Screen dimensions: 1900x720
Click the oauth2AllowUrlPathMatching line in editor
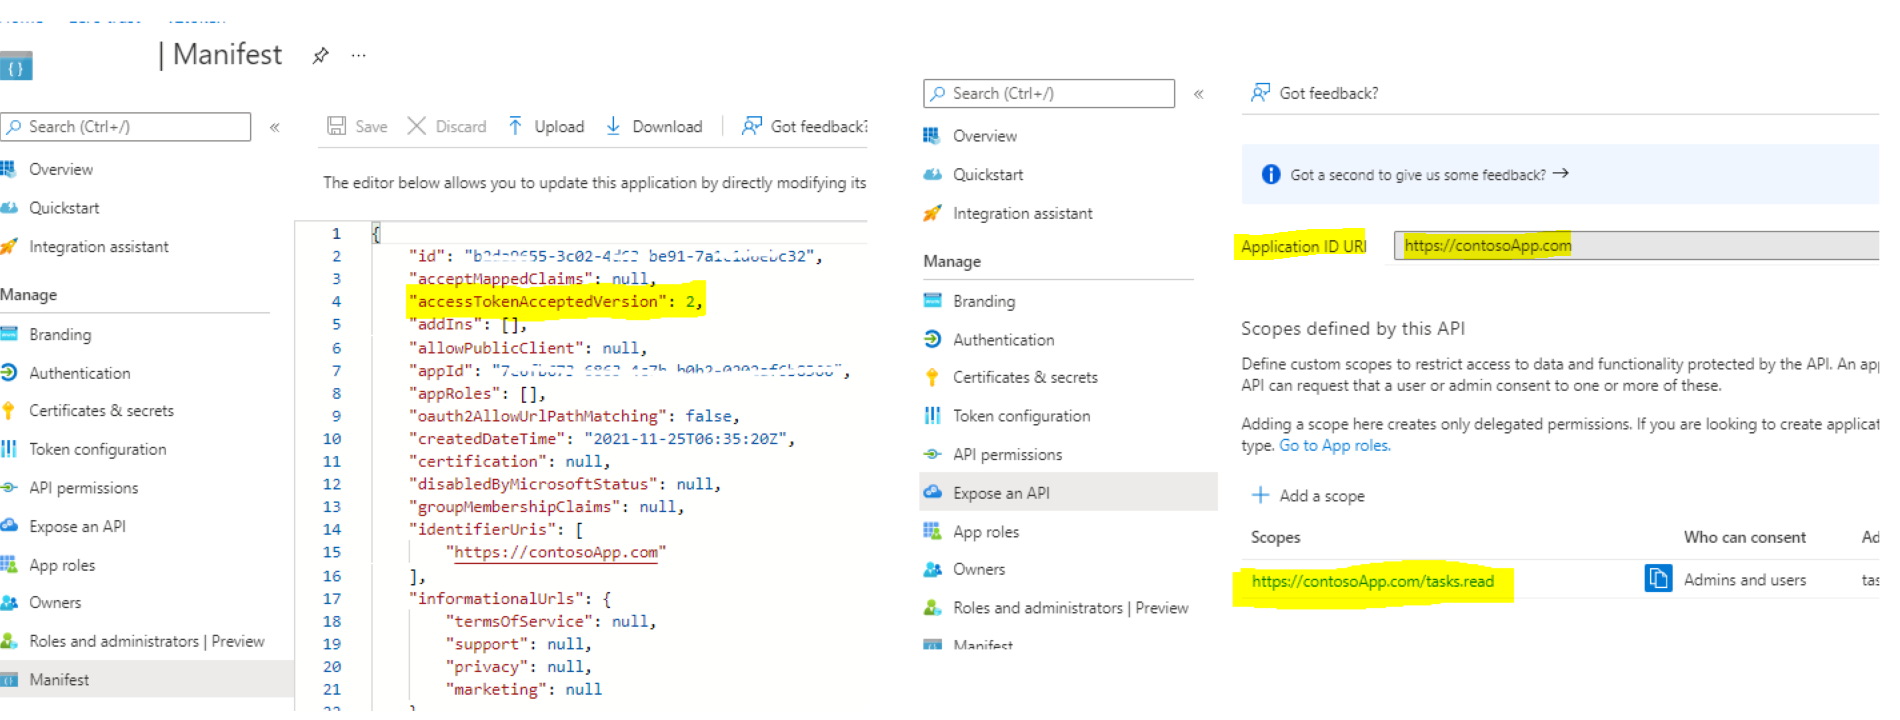574,416
